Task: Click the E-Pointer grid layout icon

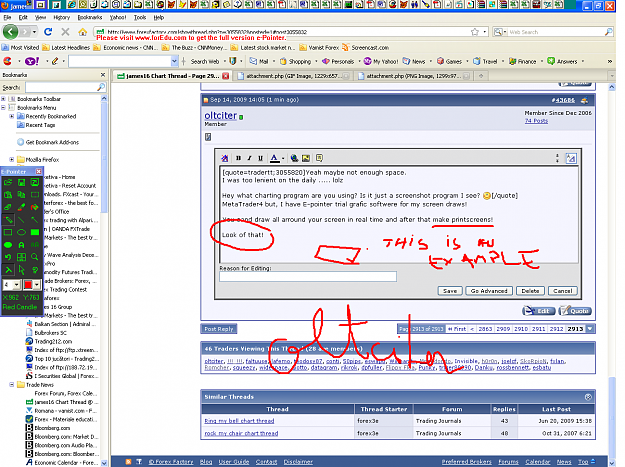Action: [22, 257]
